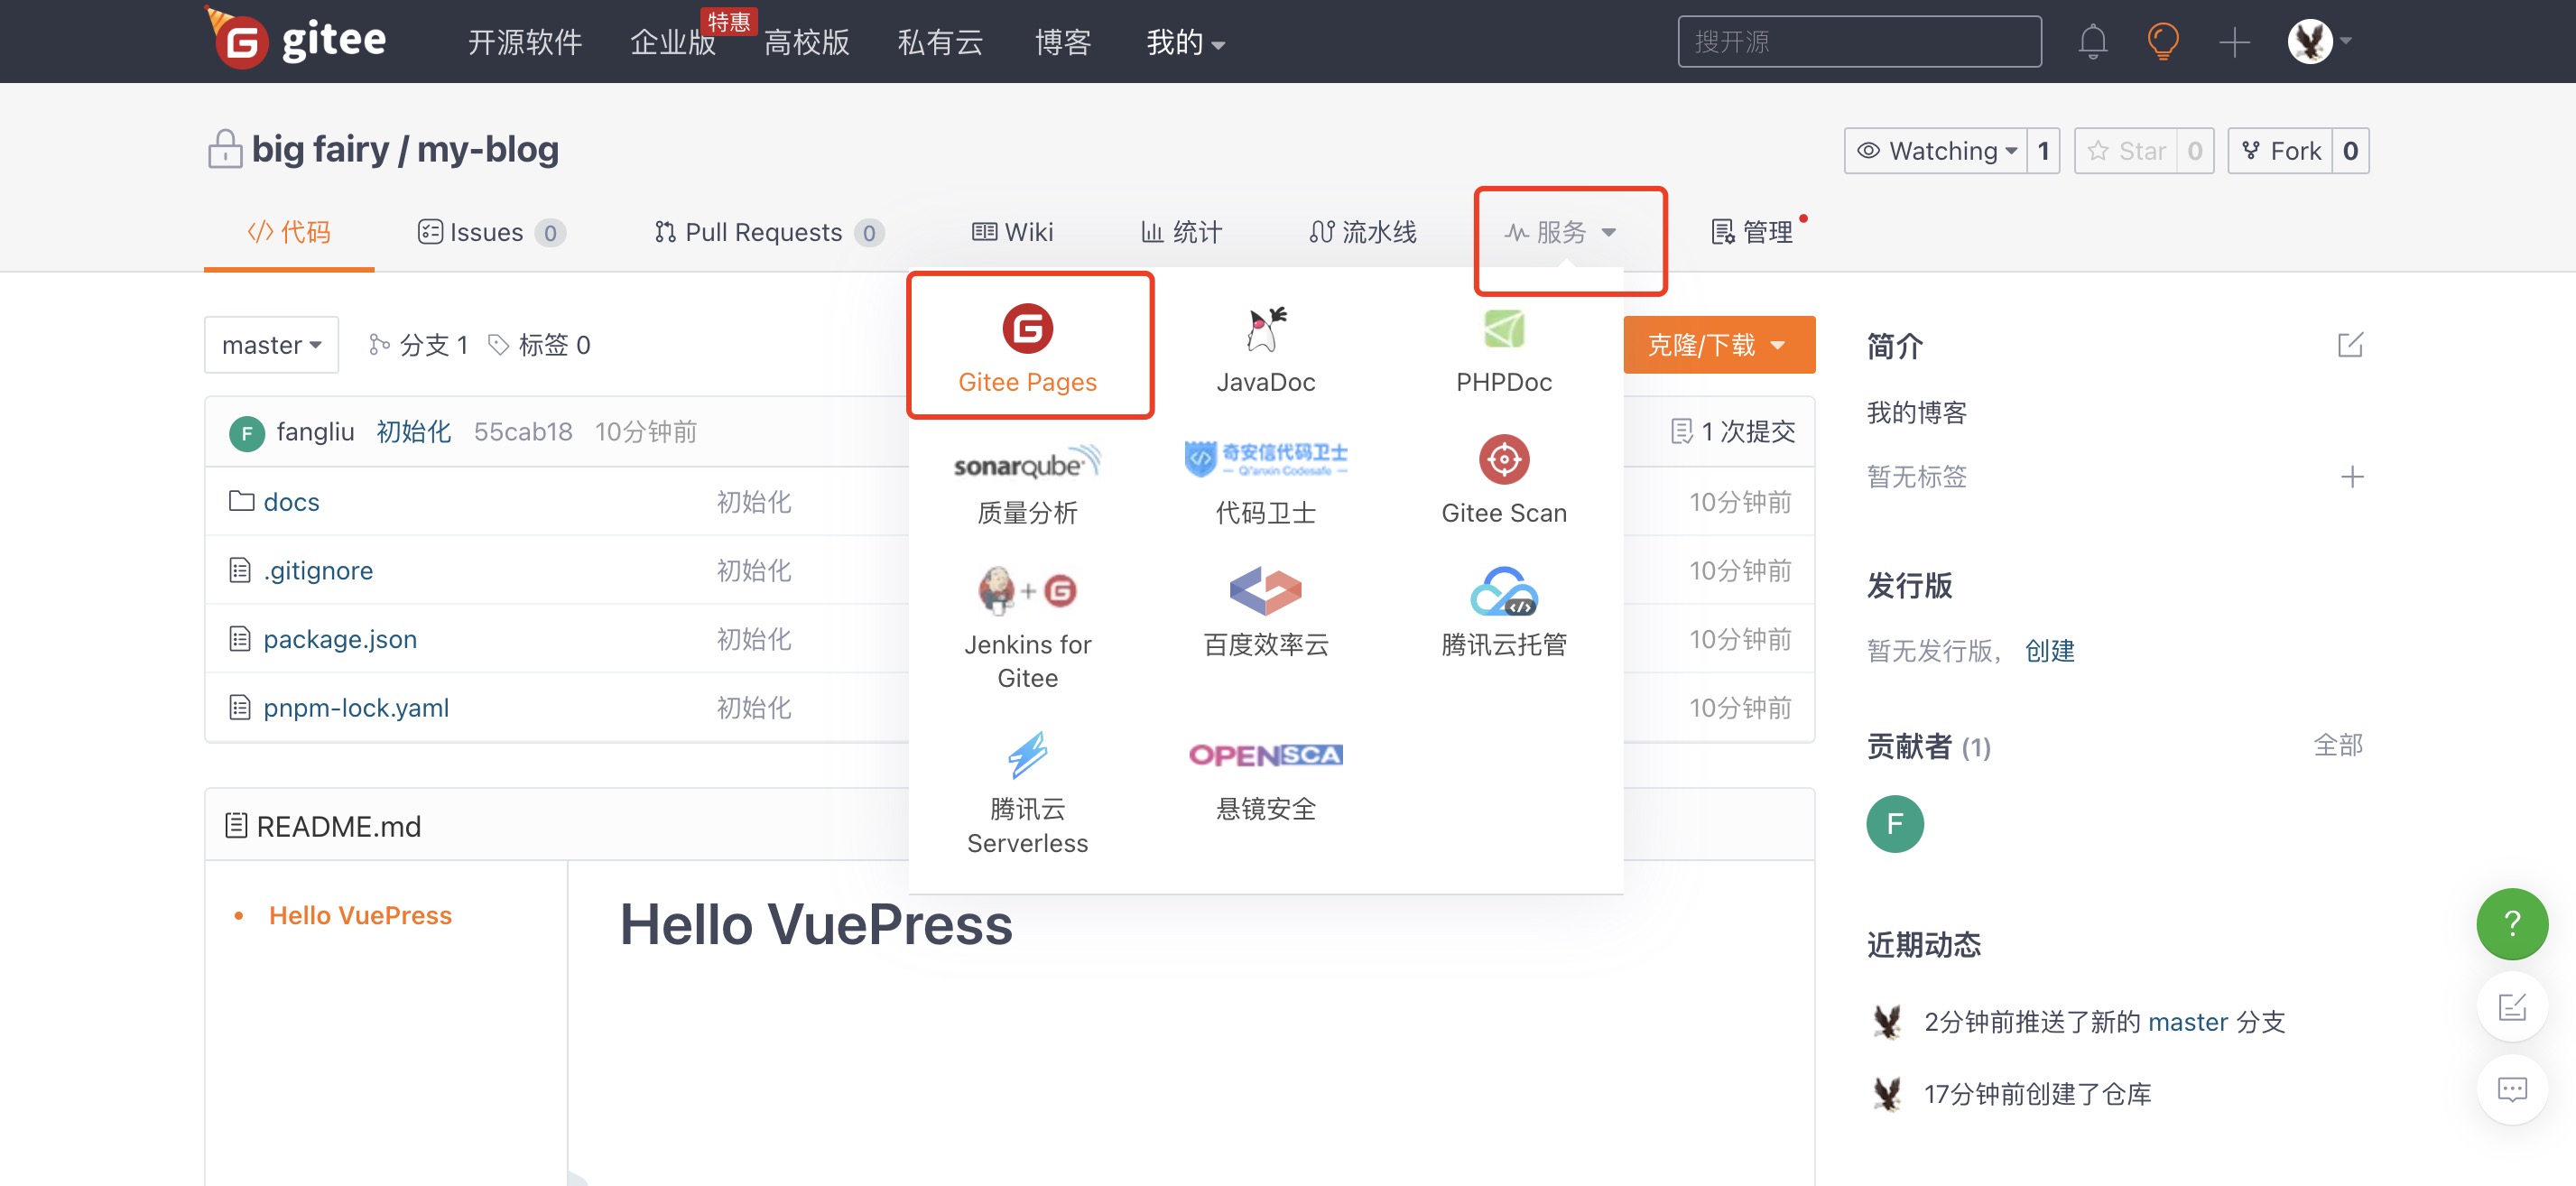View 分支 1 branches
2576x1186 pixels.
(x=419, y=345)
